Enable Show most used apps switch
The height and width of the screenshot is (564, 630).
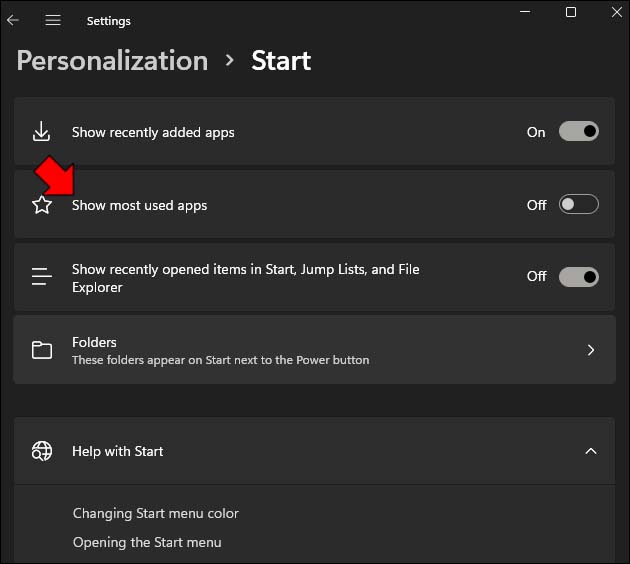(x=578, y=205)
